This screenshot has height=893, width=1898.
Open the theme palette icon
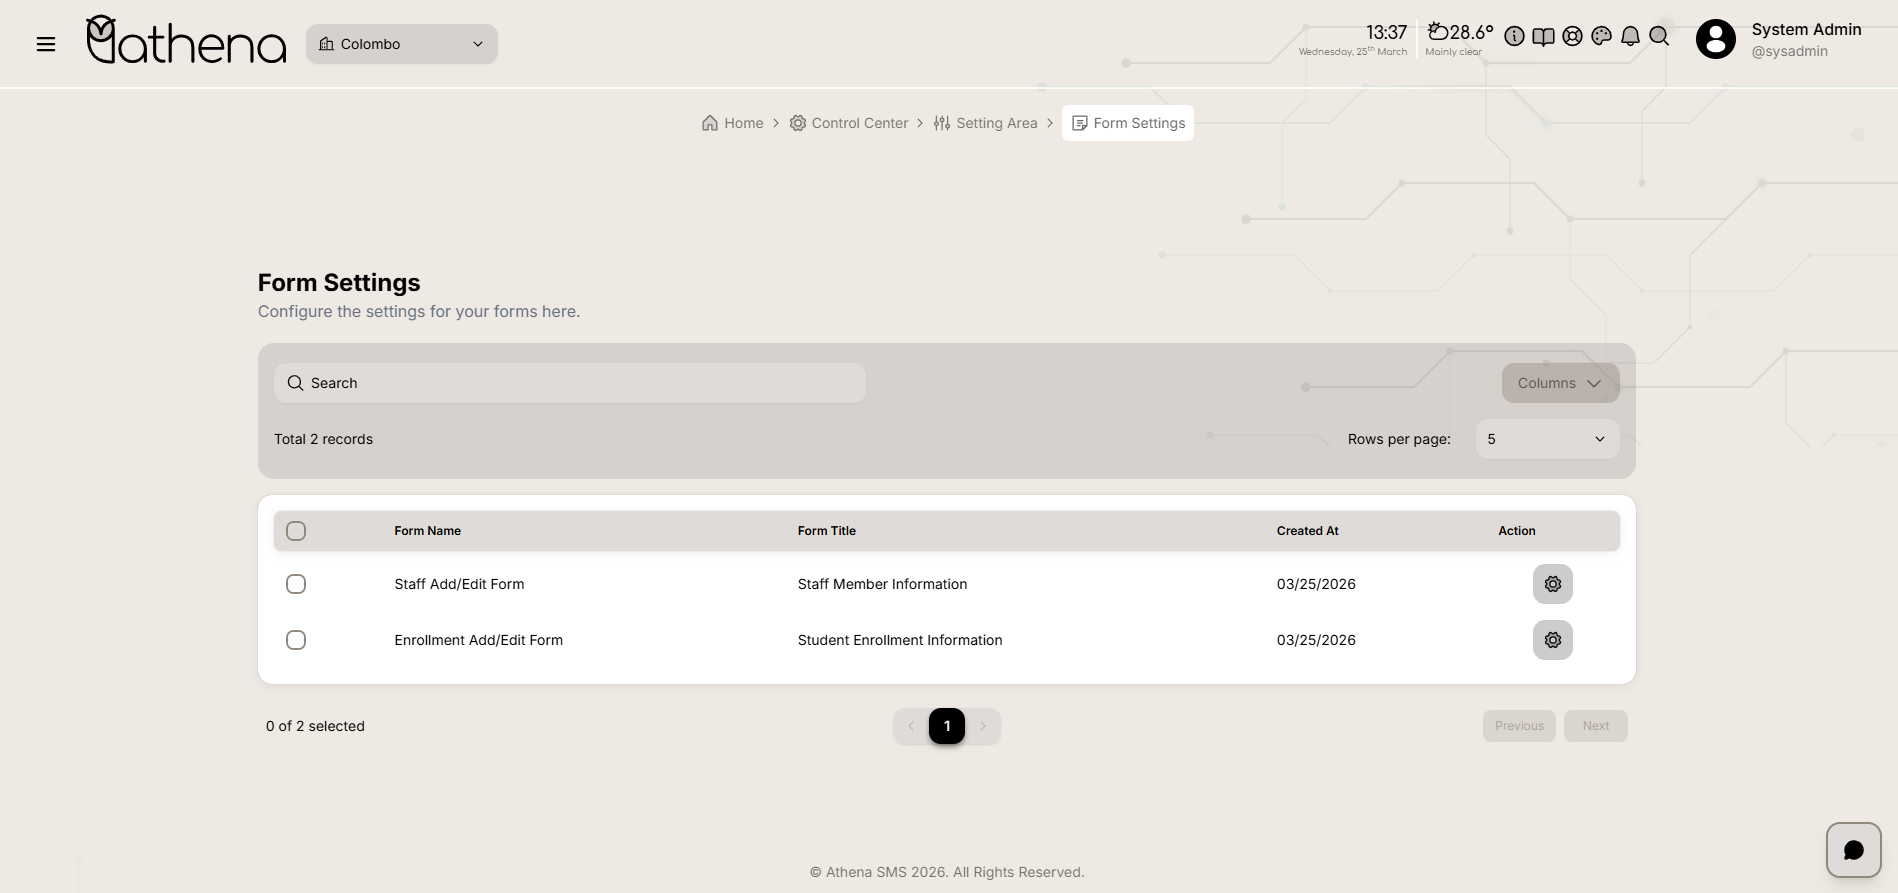[1601, 37]
